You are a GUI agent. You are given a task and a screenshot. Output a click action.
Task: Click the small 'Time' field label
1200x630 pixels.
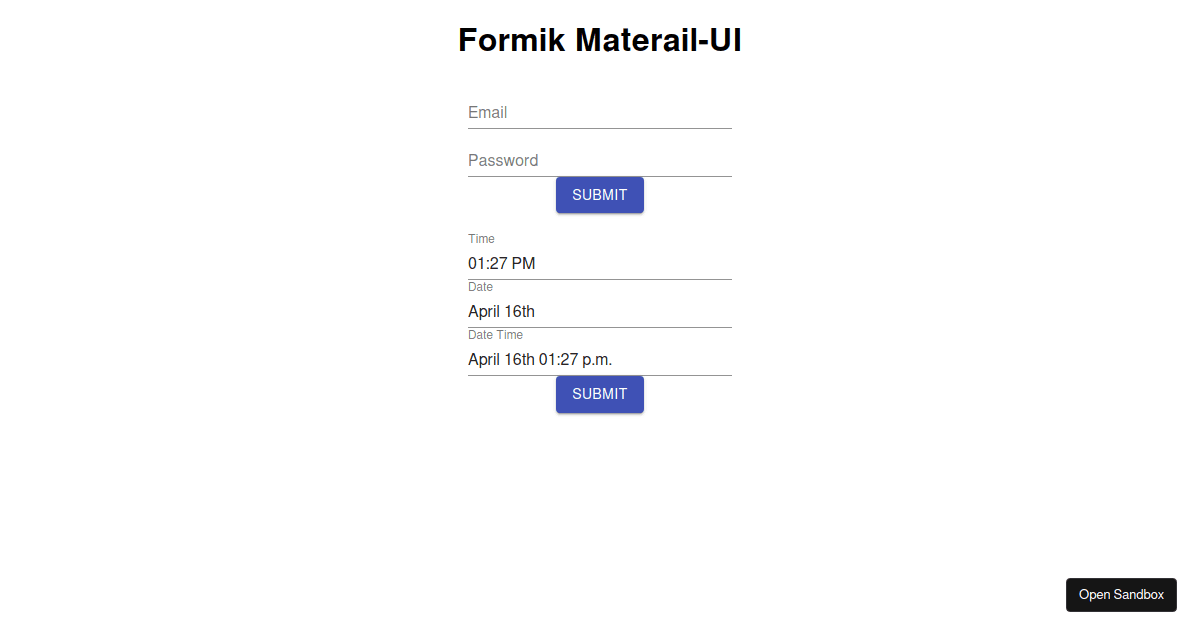click(x=481, y=239)
